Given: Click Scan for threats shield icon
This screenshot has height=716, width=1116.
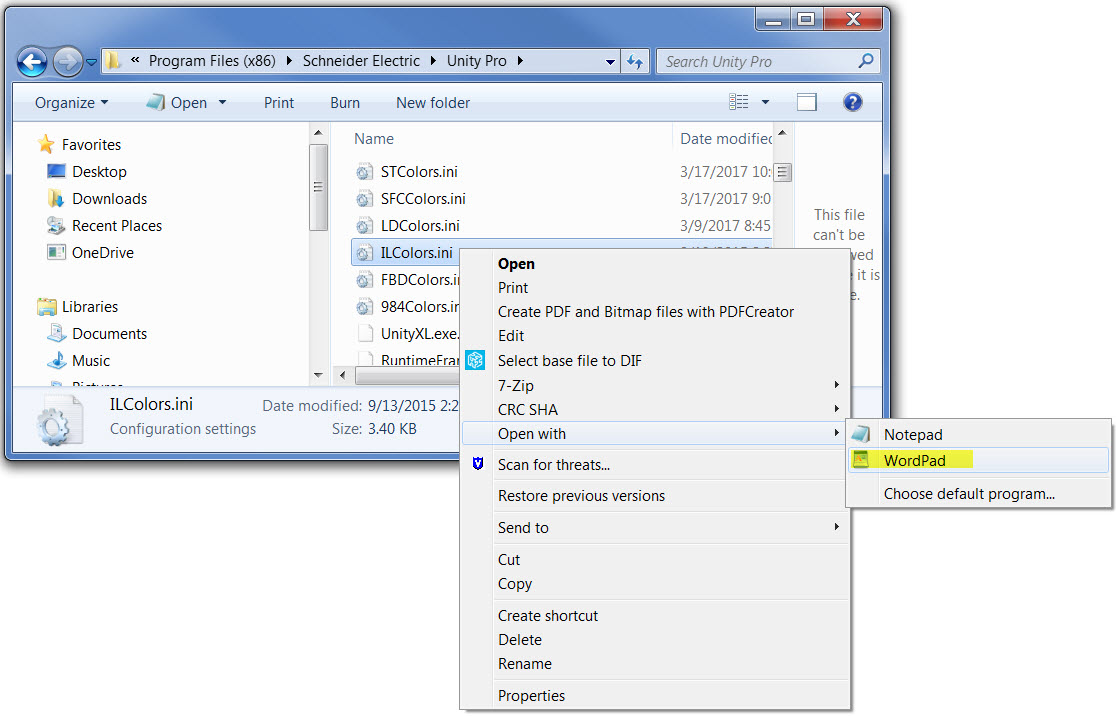Looking at the screenshot, I should [x=478, y=464].
